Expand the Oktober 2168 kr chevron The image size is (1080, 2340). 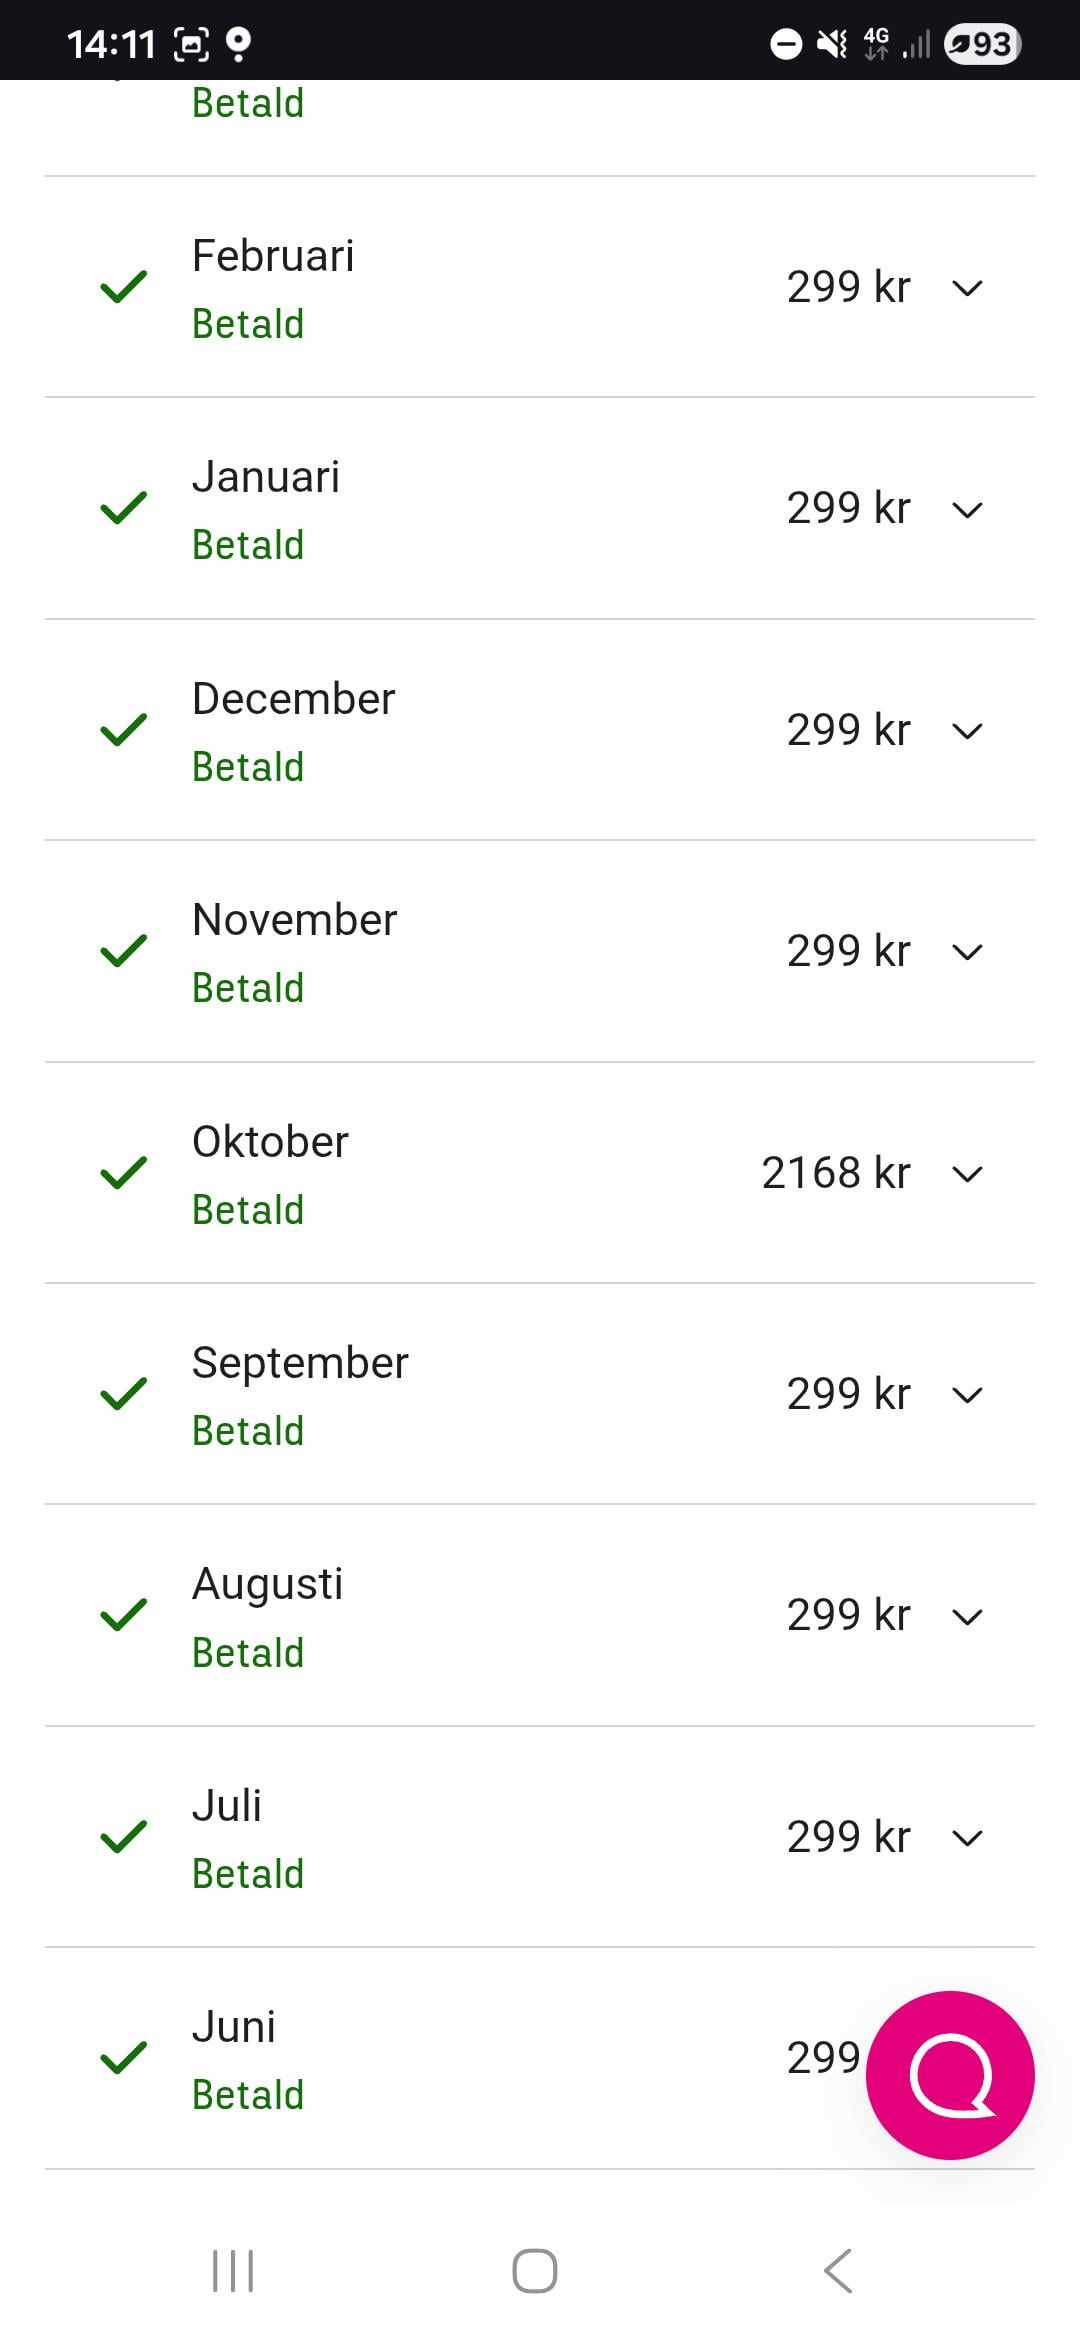(967, 1174)
